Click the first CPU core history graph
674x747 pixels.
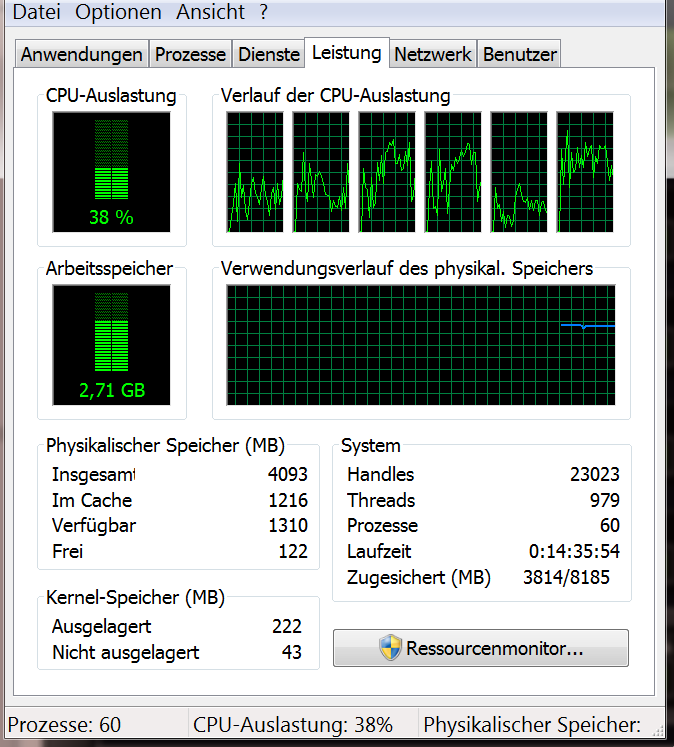255,172
